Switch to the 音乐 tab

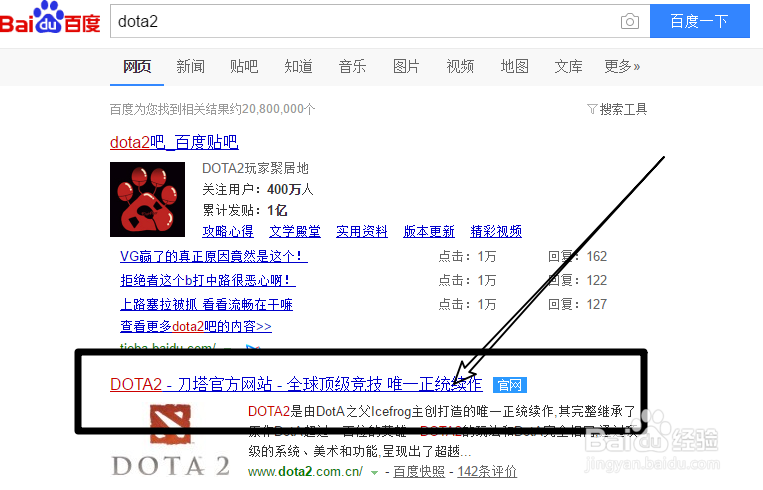click(x=352, y=66)
